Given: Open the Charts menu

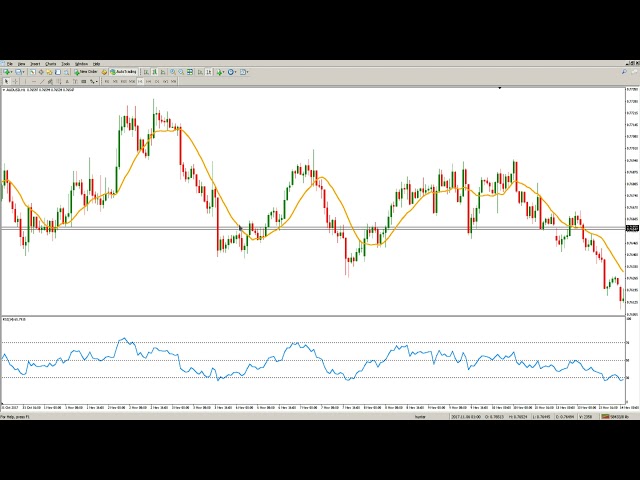Looking at the screenshot, I should point(50,64).
